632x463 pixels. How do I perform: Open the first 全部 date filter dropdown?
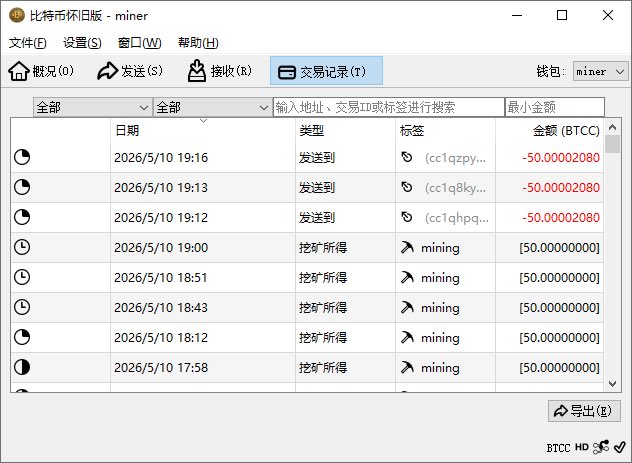click(x=93, y=107)
